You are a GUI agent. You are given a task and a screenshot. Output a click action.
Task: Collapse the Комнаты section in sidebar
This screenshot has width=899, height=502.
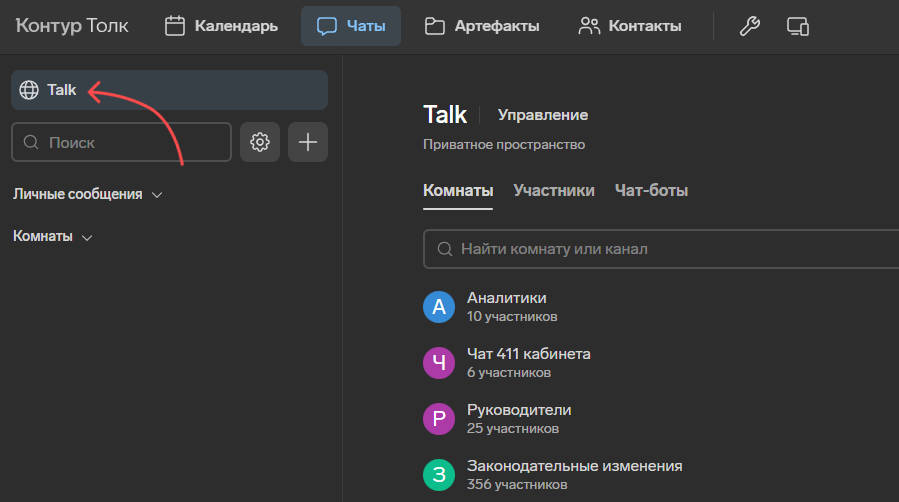pyautogui.click(x=52, y=237)
